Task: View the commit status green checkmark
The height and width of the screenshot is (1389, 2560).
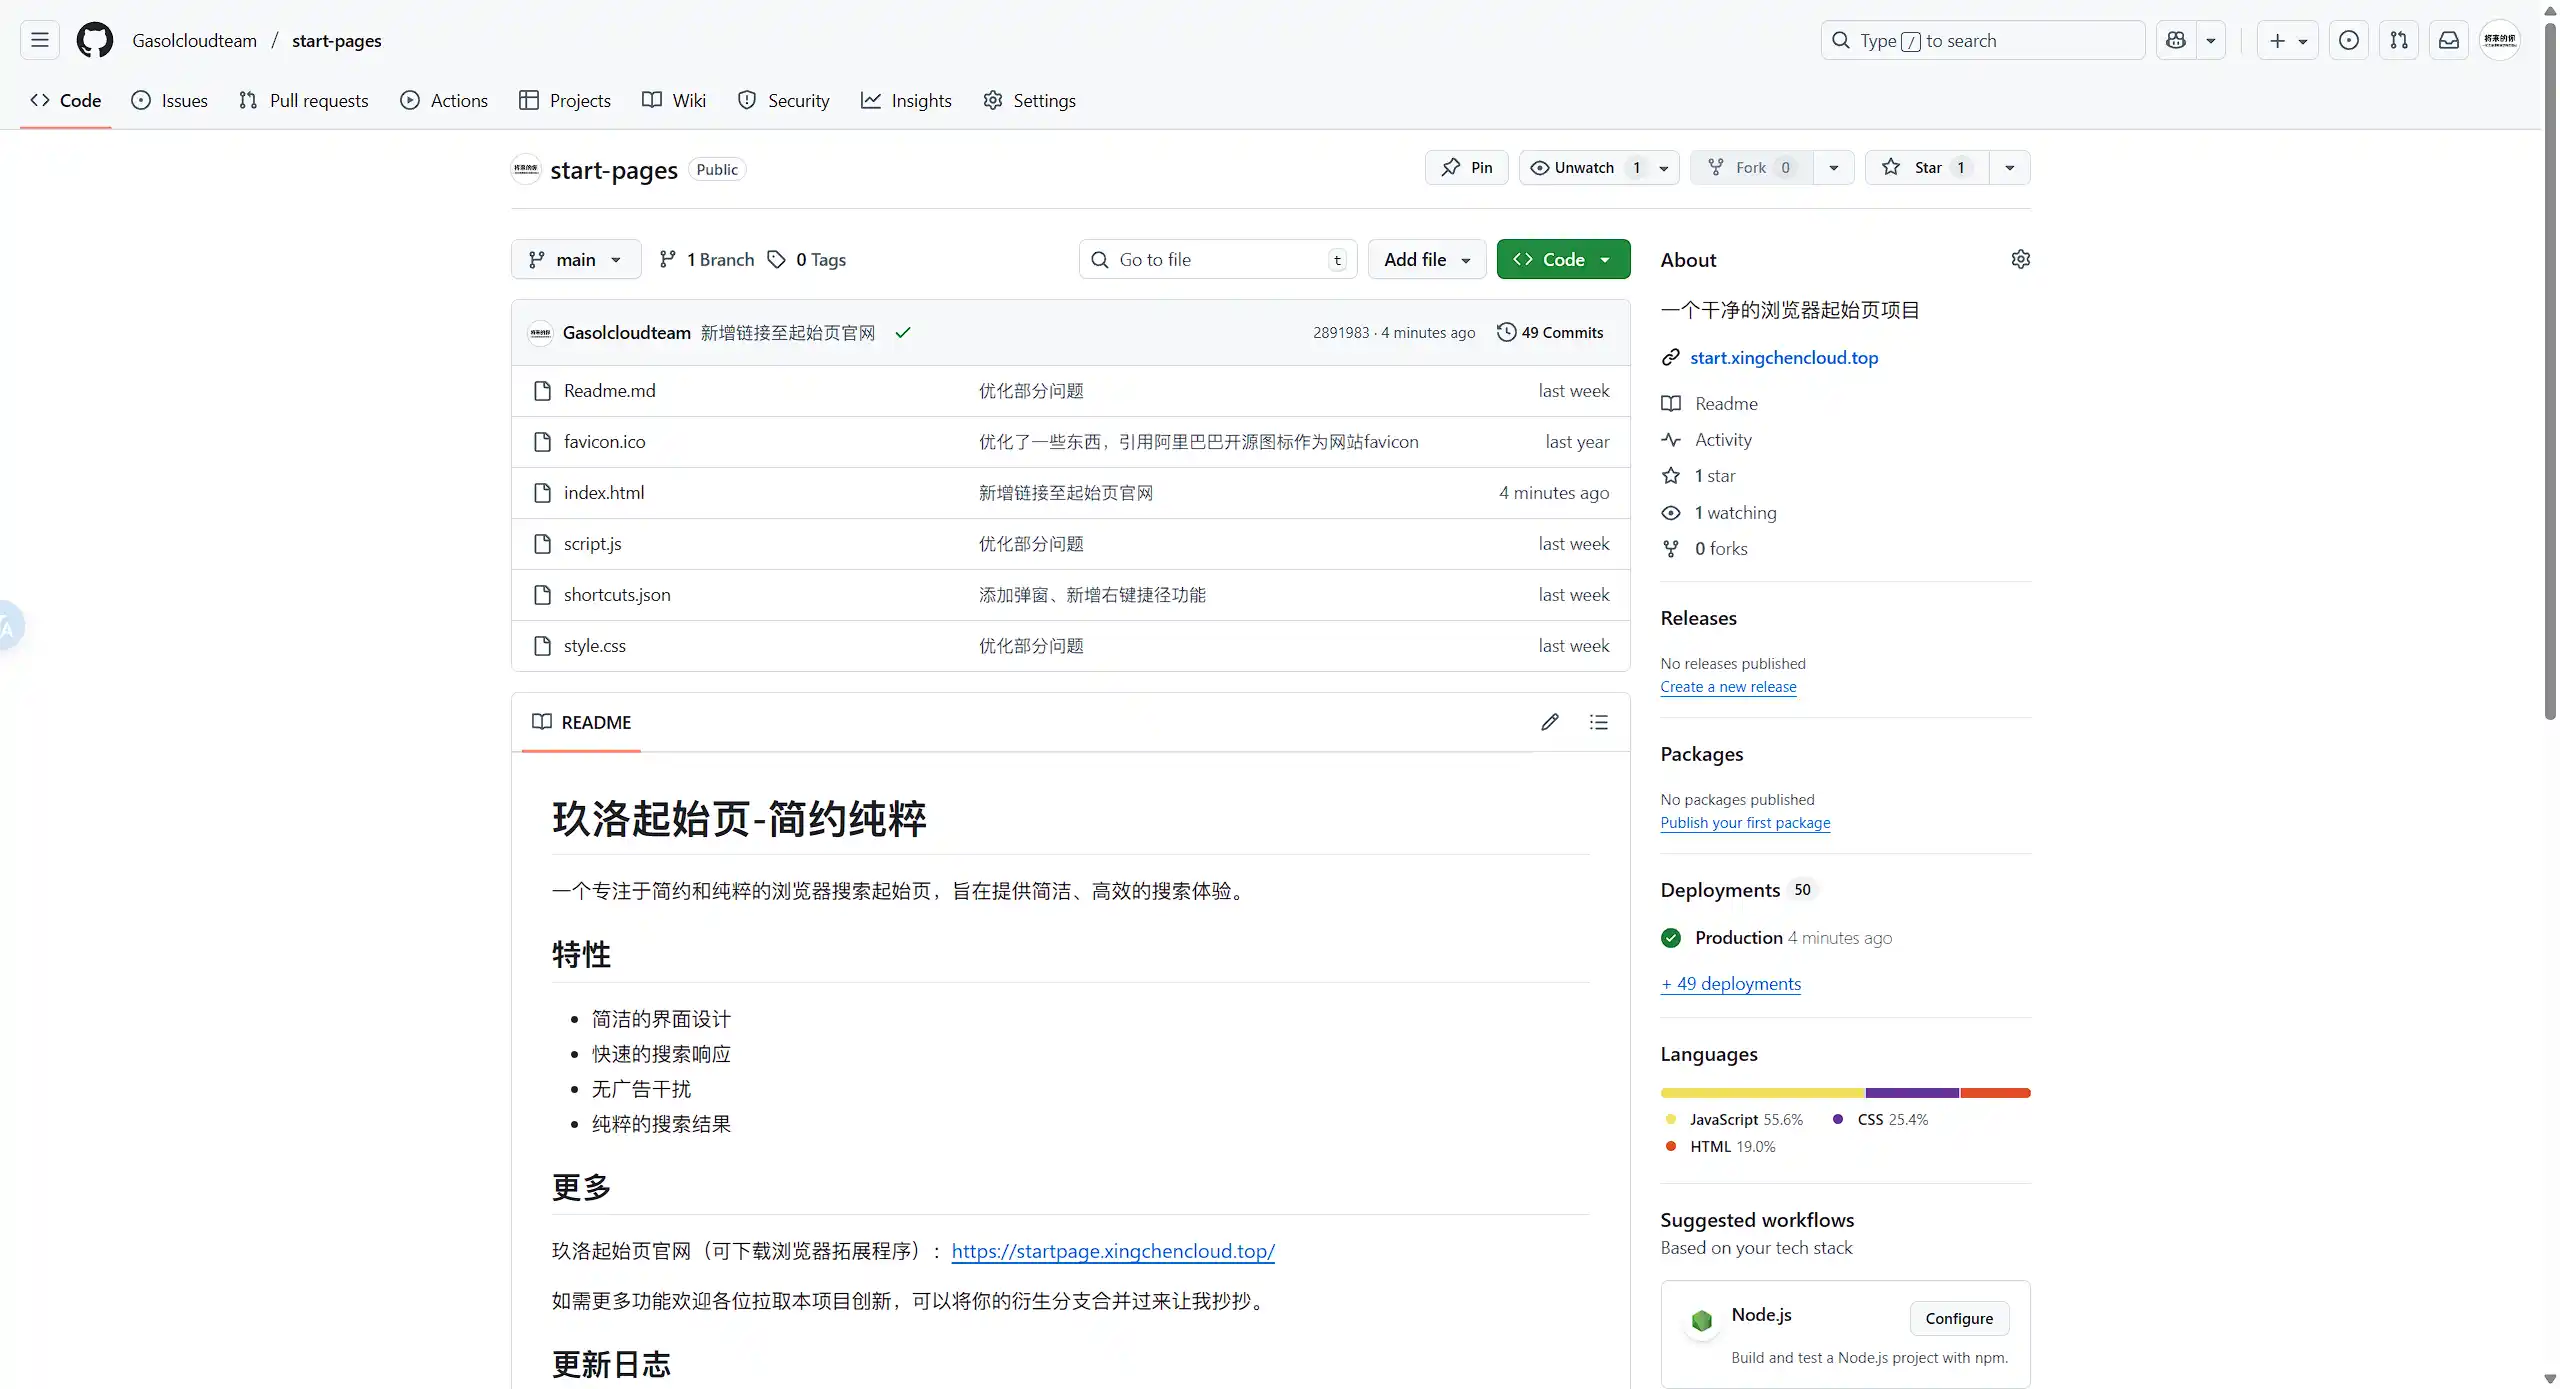Action: click(x=903, y=333)
